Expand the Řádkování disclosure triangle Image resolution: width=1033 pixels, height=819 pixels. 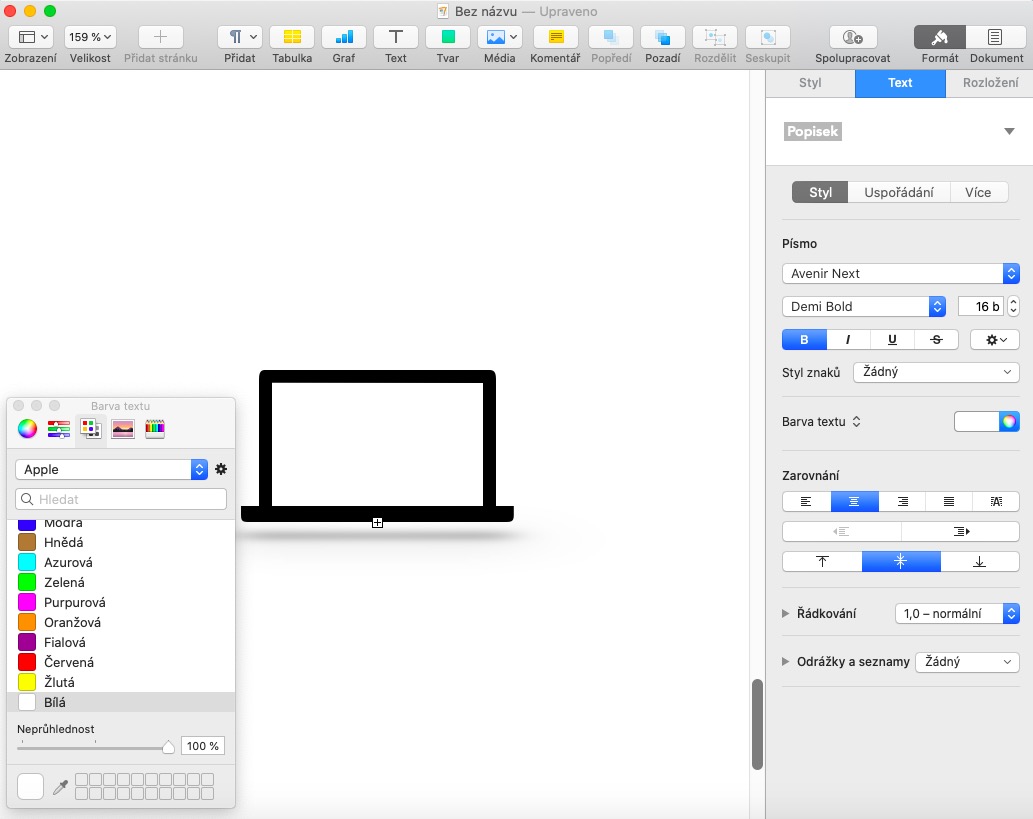click(x=785, y=613)
